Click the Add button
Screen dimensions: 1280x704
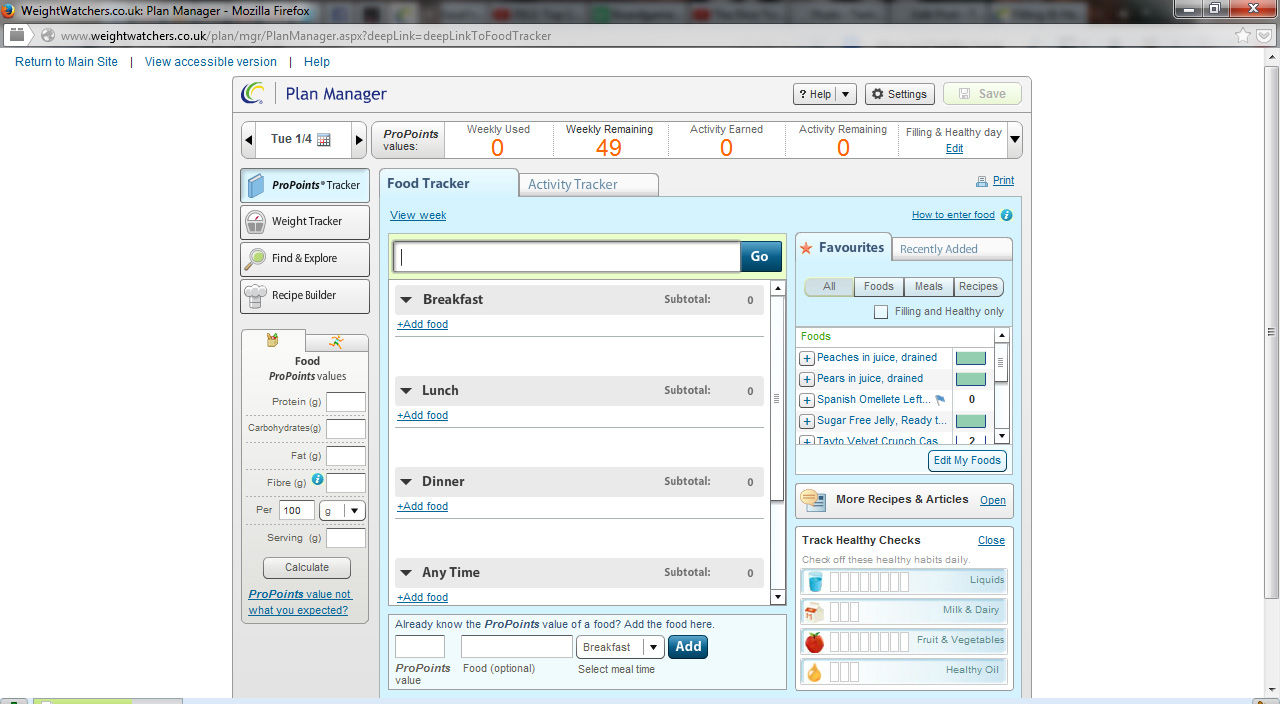688,646
